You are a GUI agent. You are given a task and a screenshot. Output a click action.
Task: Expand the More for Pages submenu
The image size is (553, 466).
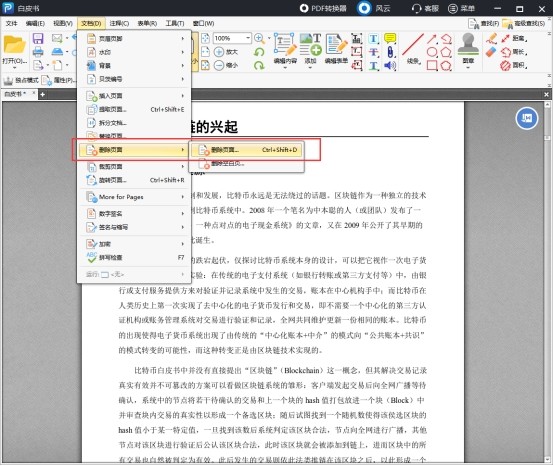point(134,197)
